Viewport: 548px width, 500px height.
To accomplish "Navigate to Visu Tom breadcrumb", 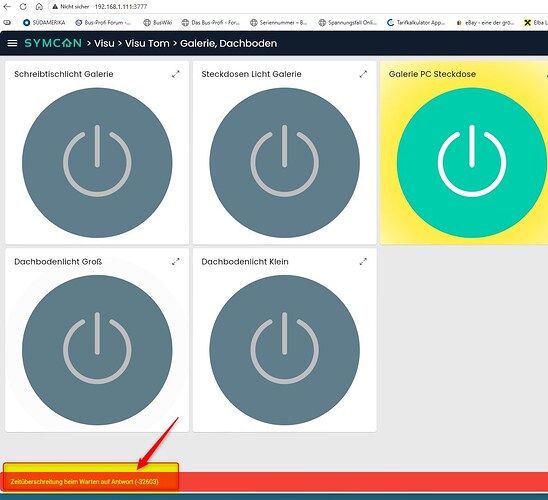I will click(x=147, y=43).
